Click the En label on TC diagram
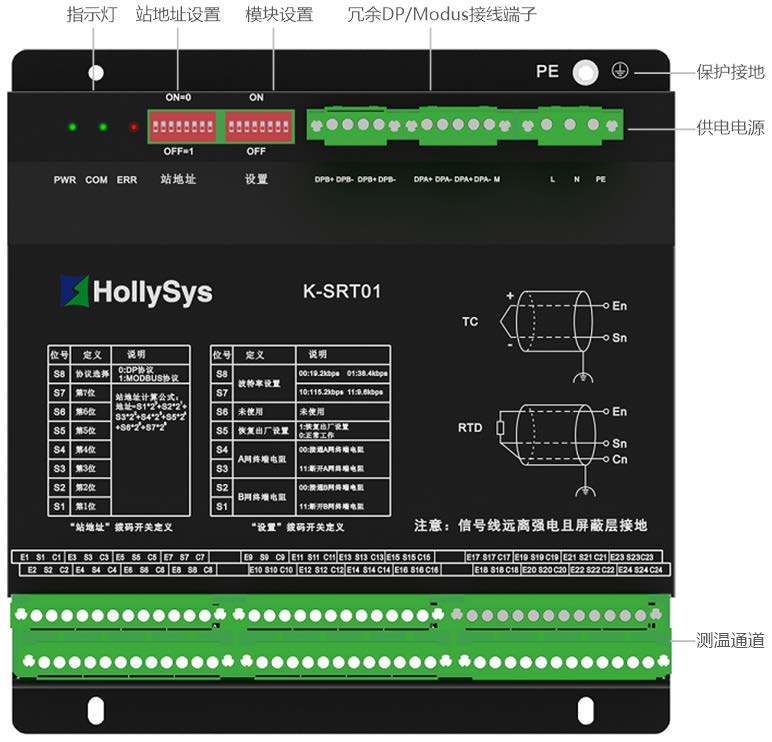 coord(620,306)
